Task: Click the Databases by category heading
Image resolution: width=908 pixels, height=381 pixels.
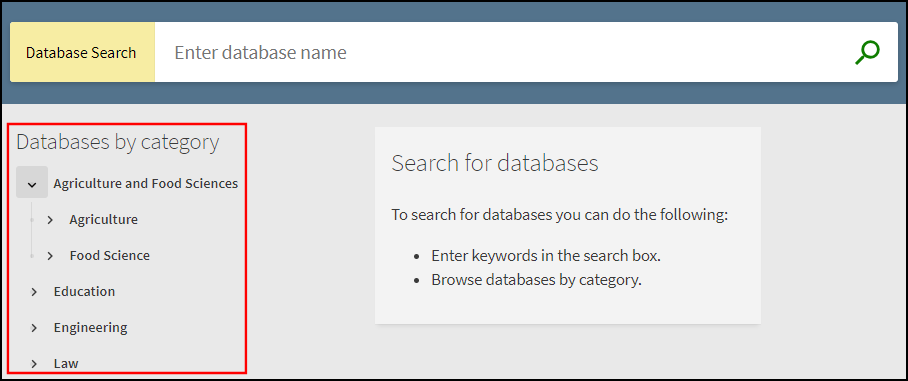Action: tap(118, 142)
